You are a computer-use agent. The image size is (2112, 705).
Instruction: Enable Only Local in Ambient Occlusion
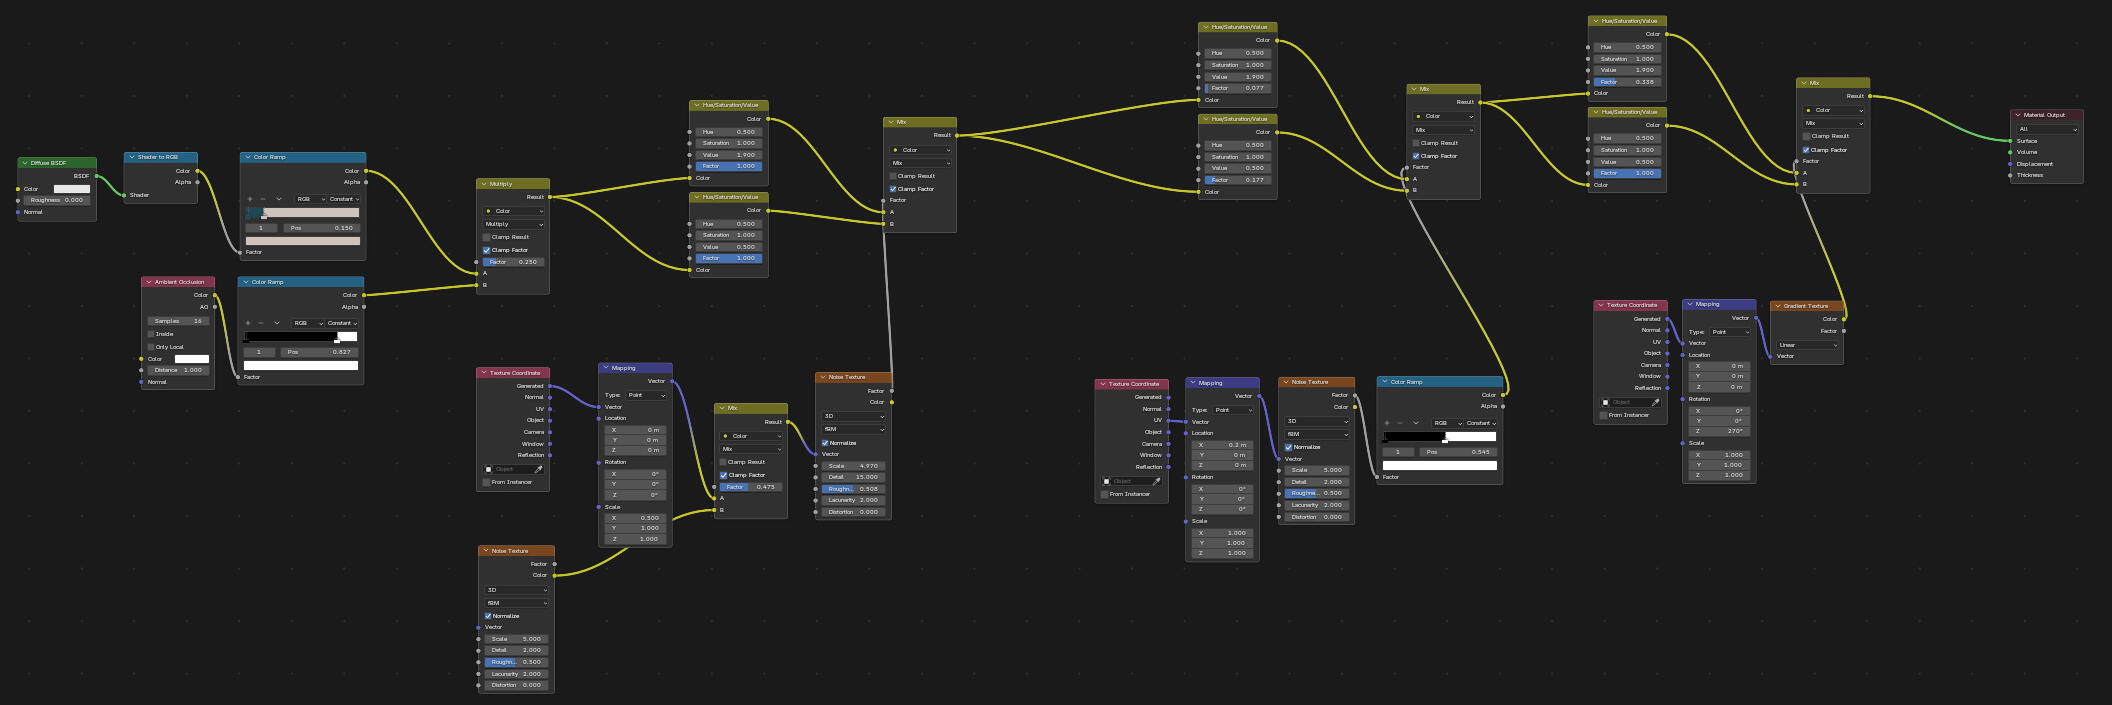(151, 347)
